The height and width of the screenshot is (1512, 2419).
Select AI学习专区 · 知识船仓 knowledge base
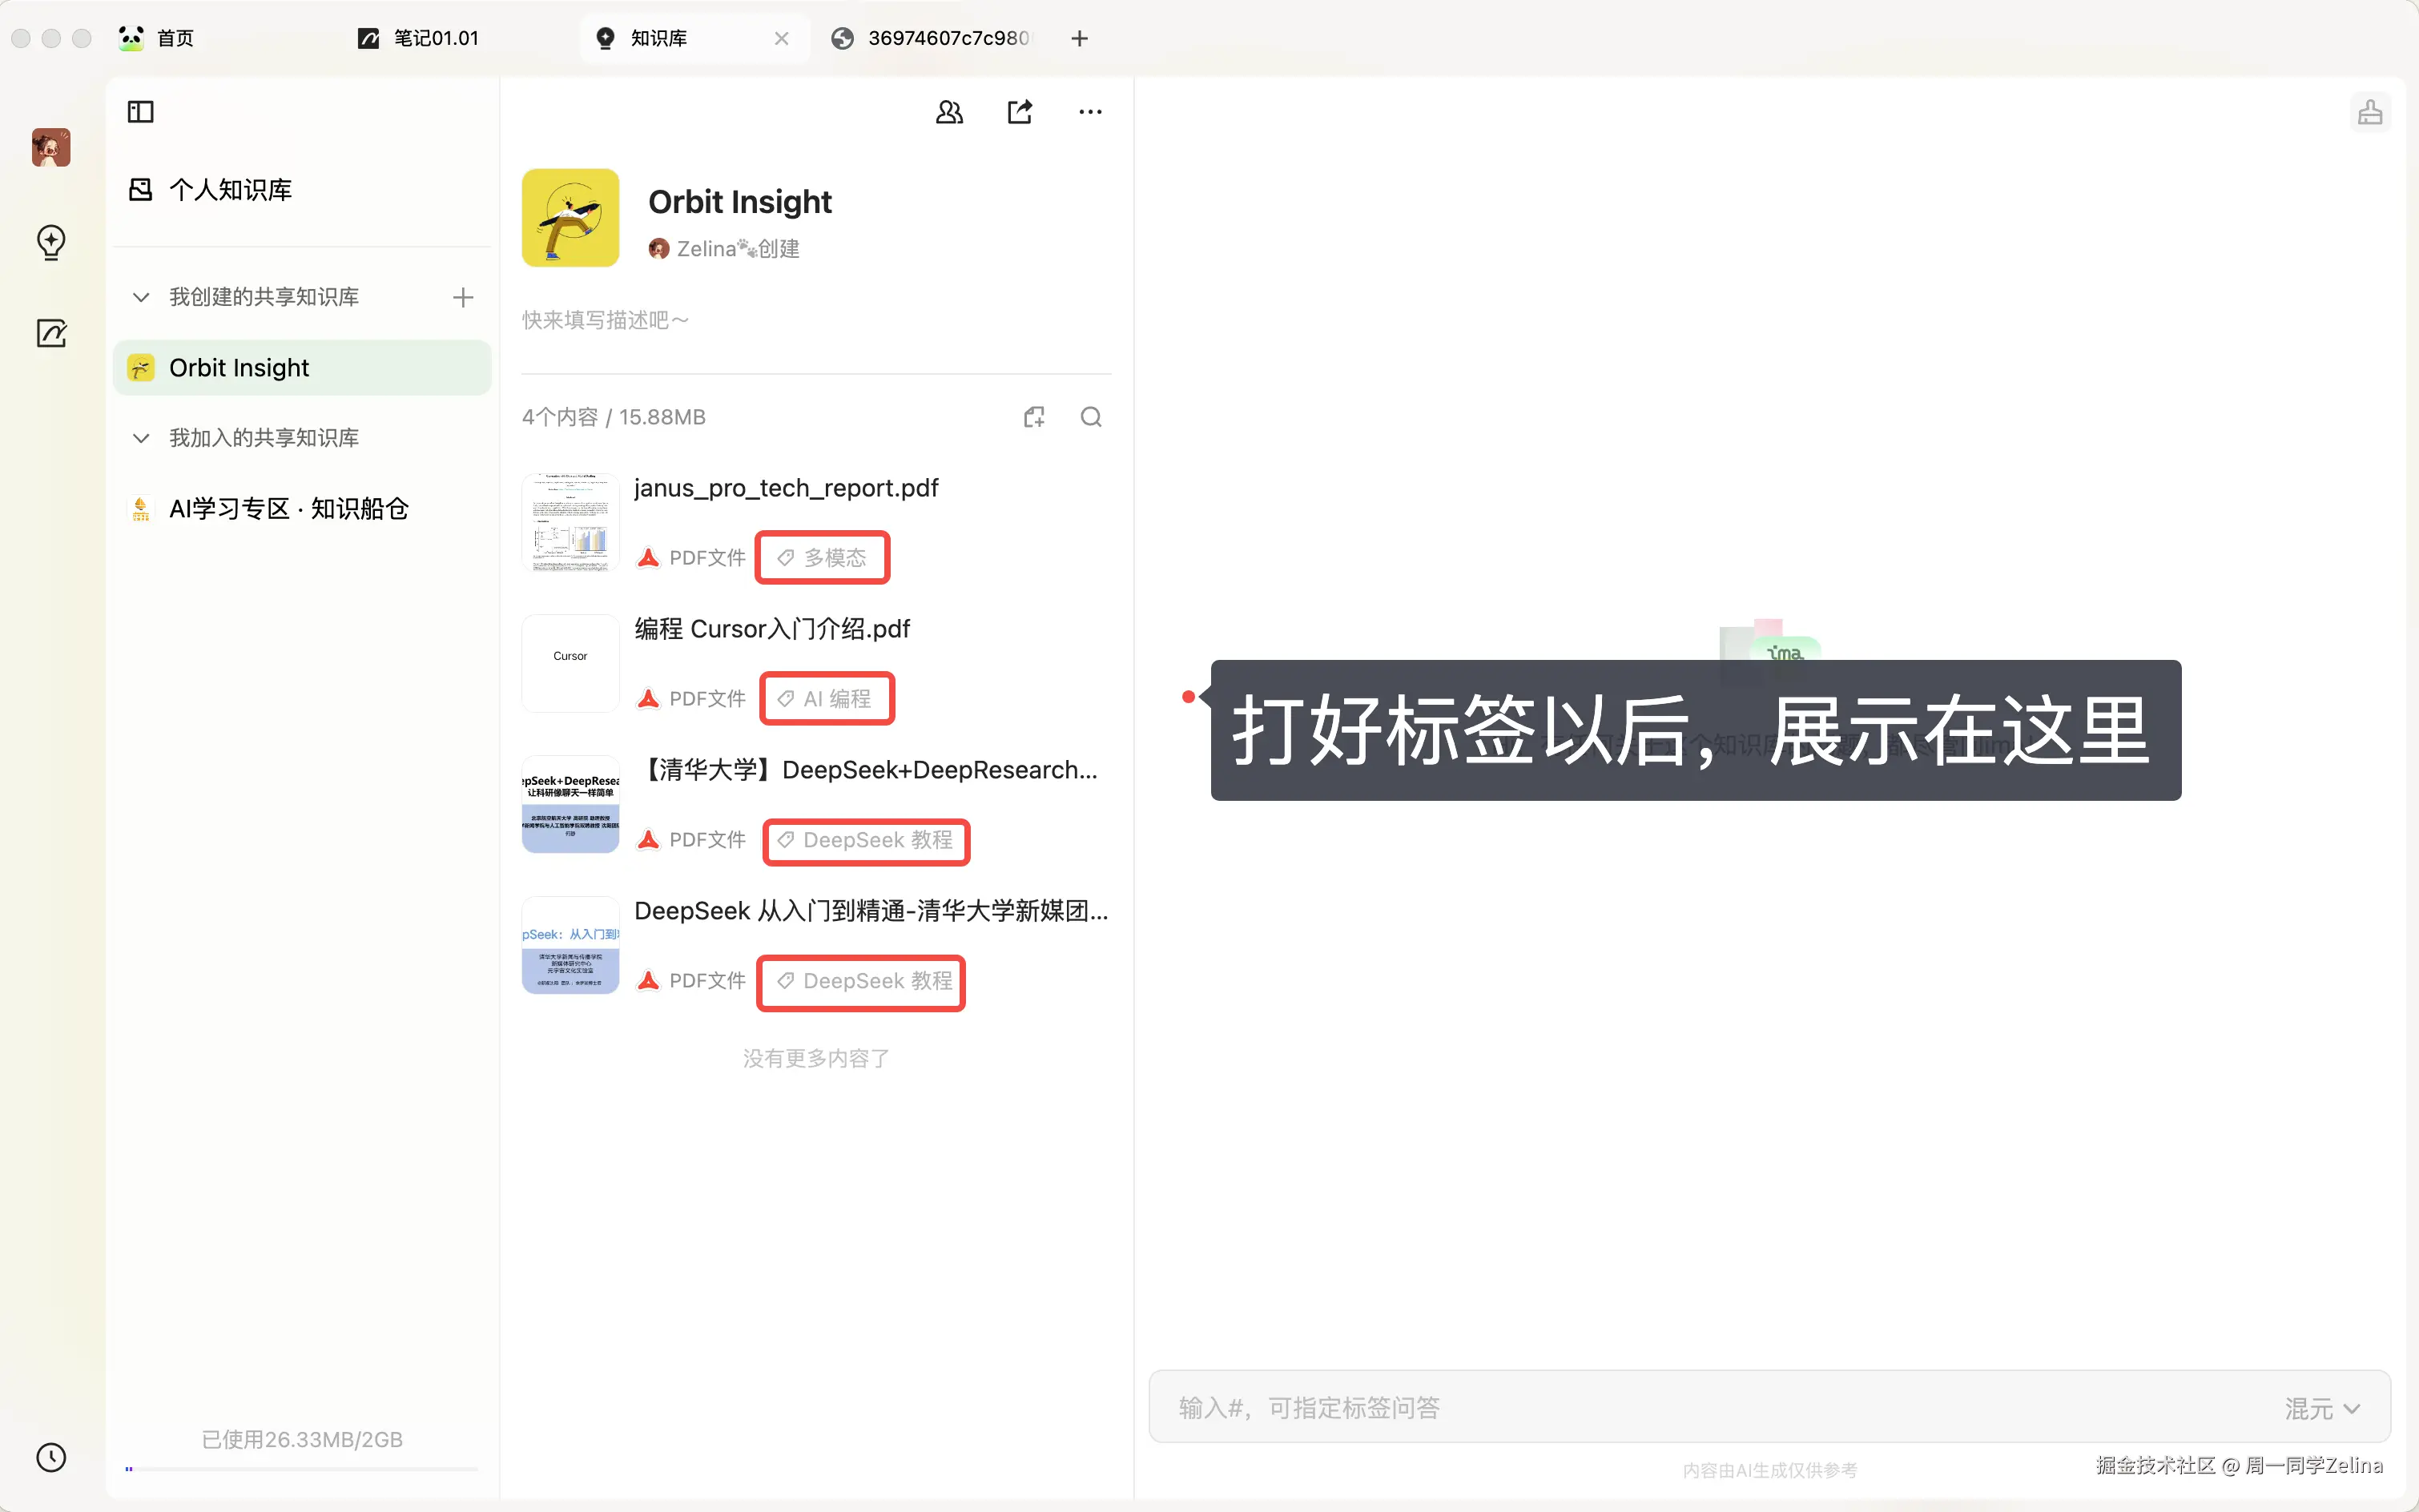pyautogui.click(x=288, y=509)
